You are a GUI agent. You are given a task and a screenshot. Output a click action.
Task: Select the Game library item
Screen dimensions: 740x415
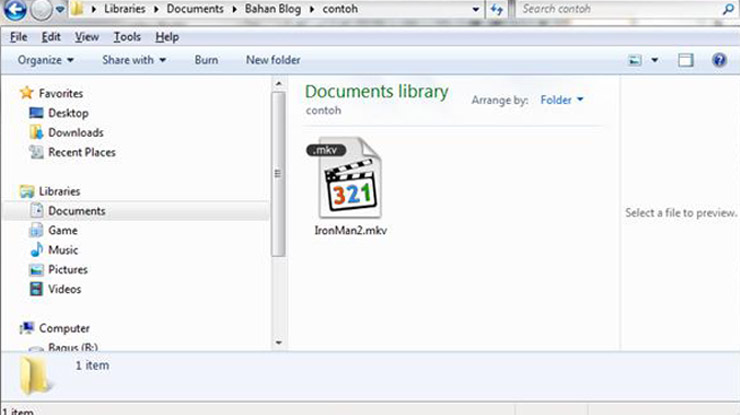pyautogui.click(x=62, y=230)
